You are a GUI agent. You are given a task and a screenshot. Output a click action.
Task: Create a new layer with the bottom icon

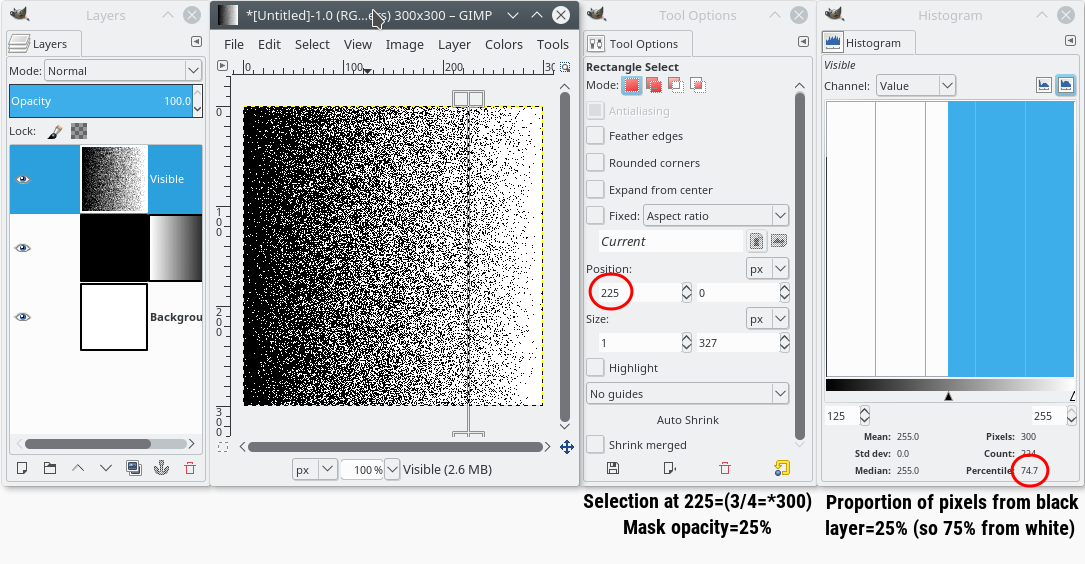click(x=22, y=468)
